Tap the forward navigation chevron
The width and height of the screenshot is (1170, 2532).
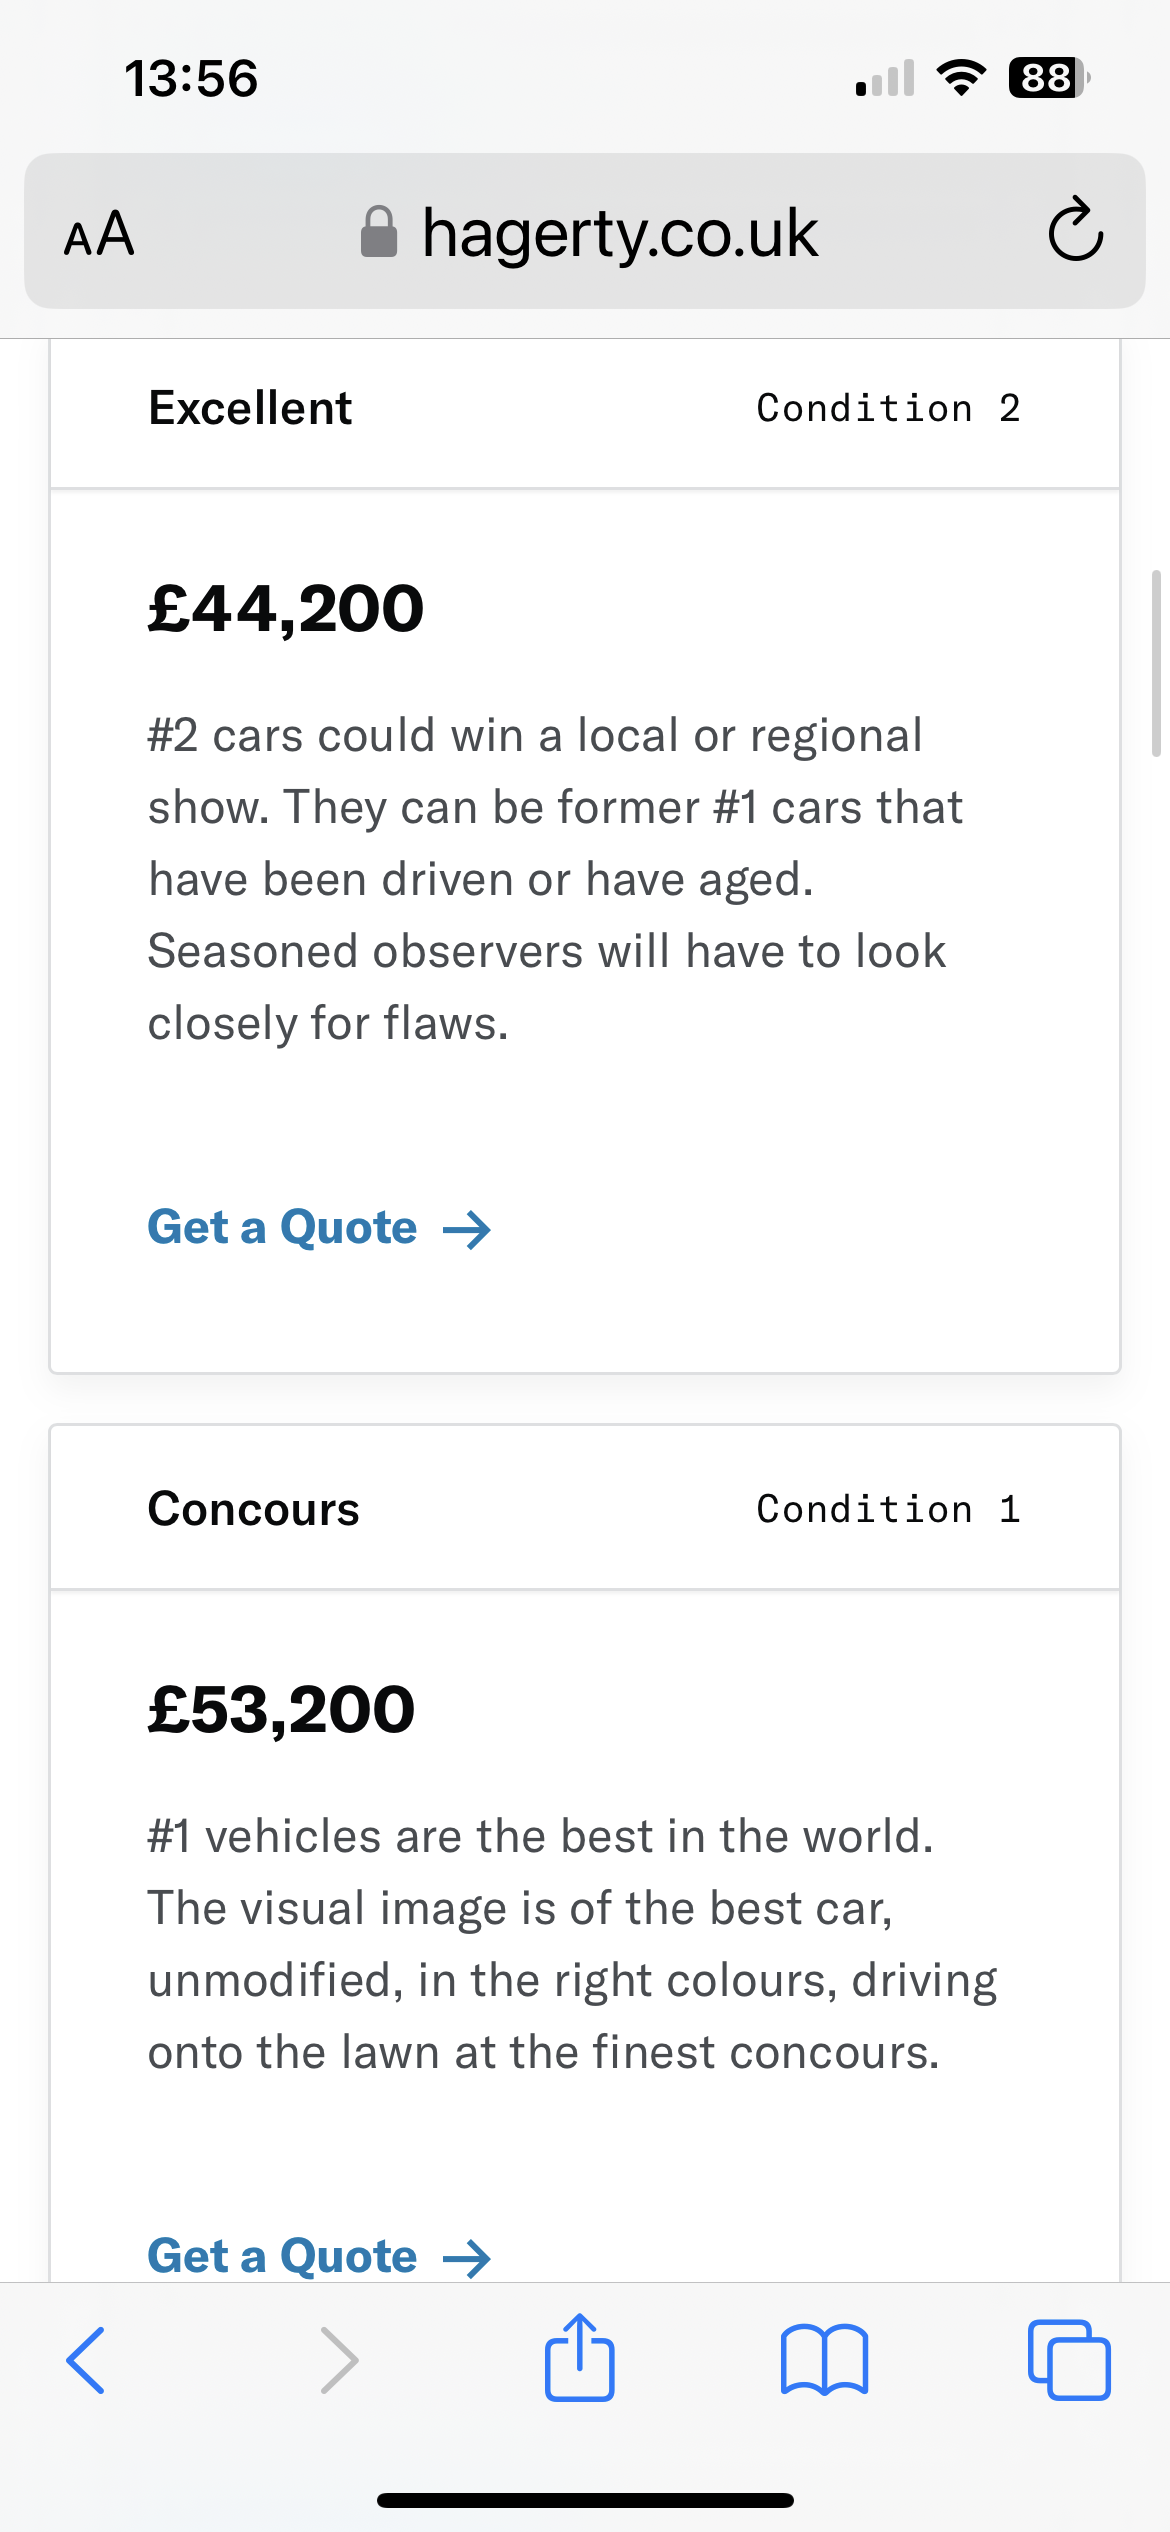[x=339, y=2360]
